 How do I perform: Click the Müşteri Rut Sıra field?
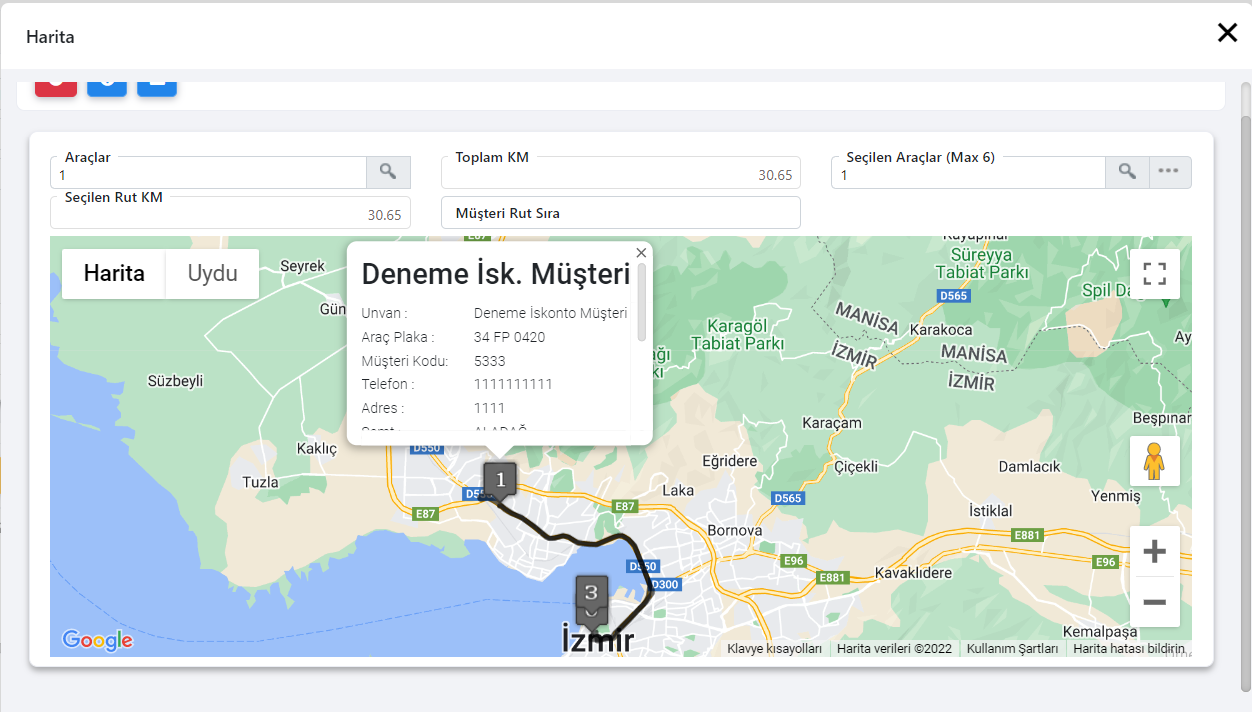pyautogui.click(x=621, y=213)
